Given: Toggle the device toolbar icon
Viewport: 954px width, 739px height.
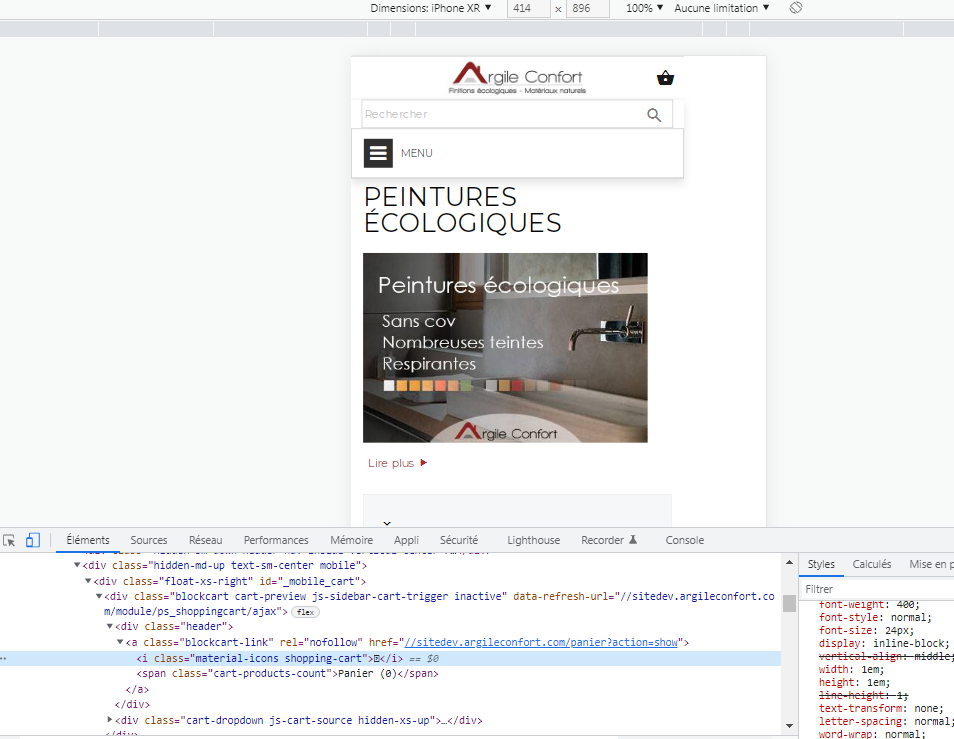Looking at the screenshot, I should click(x=33, y=540).
